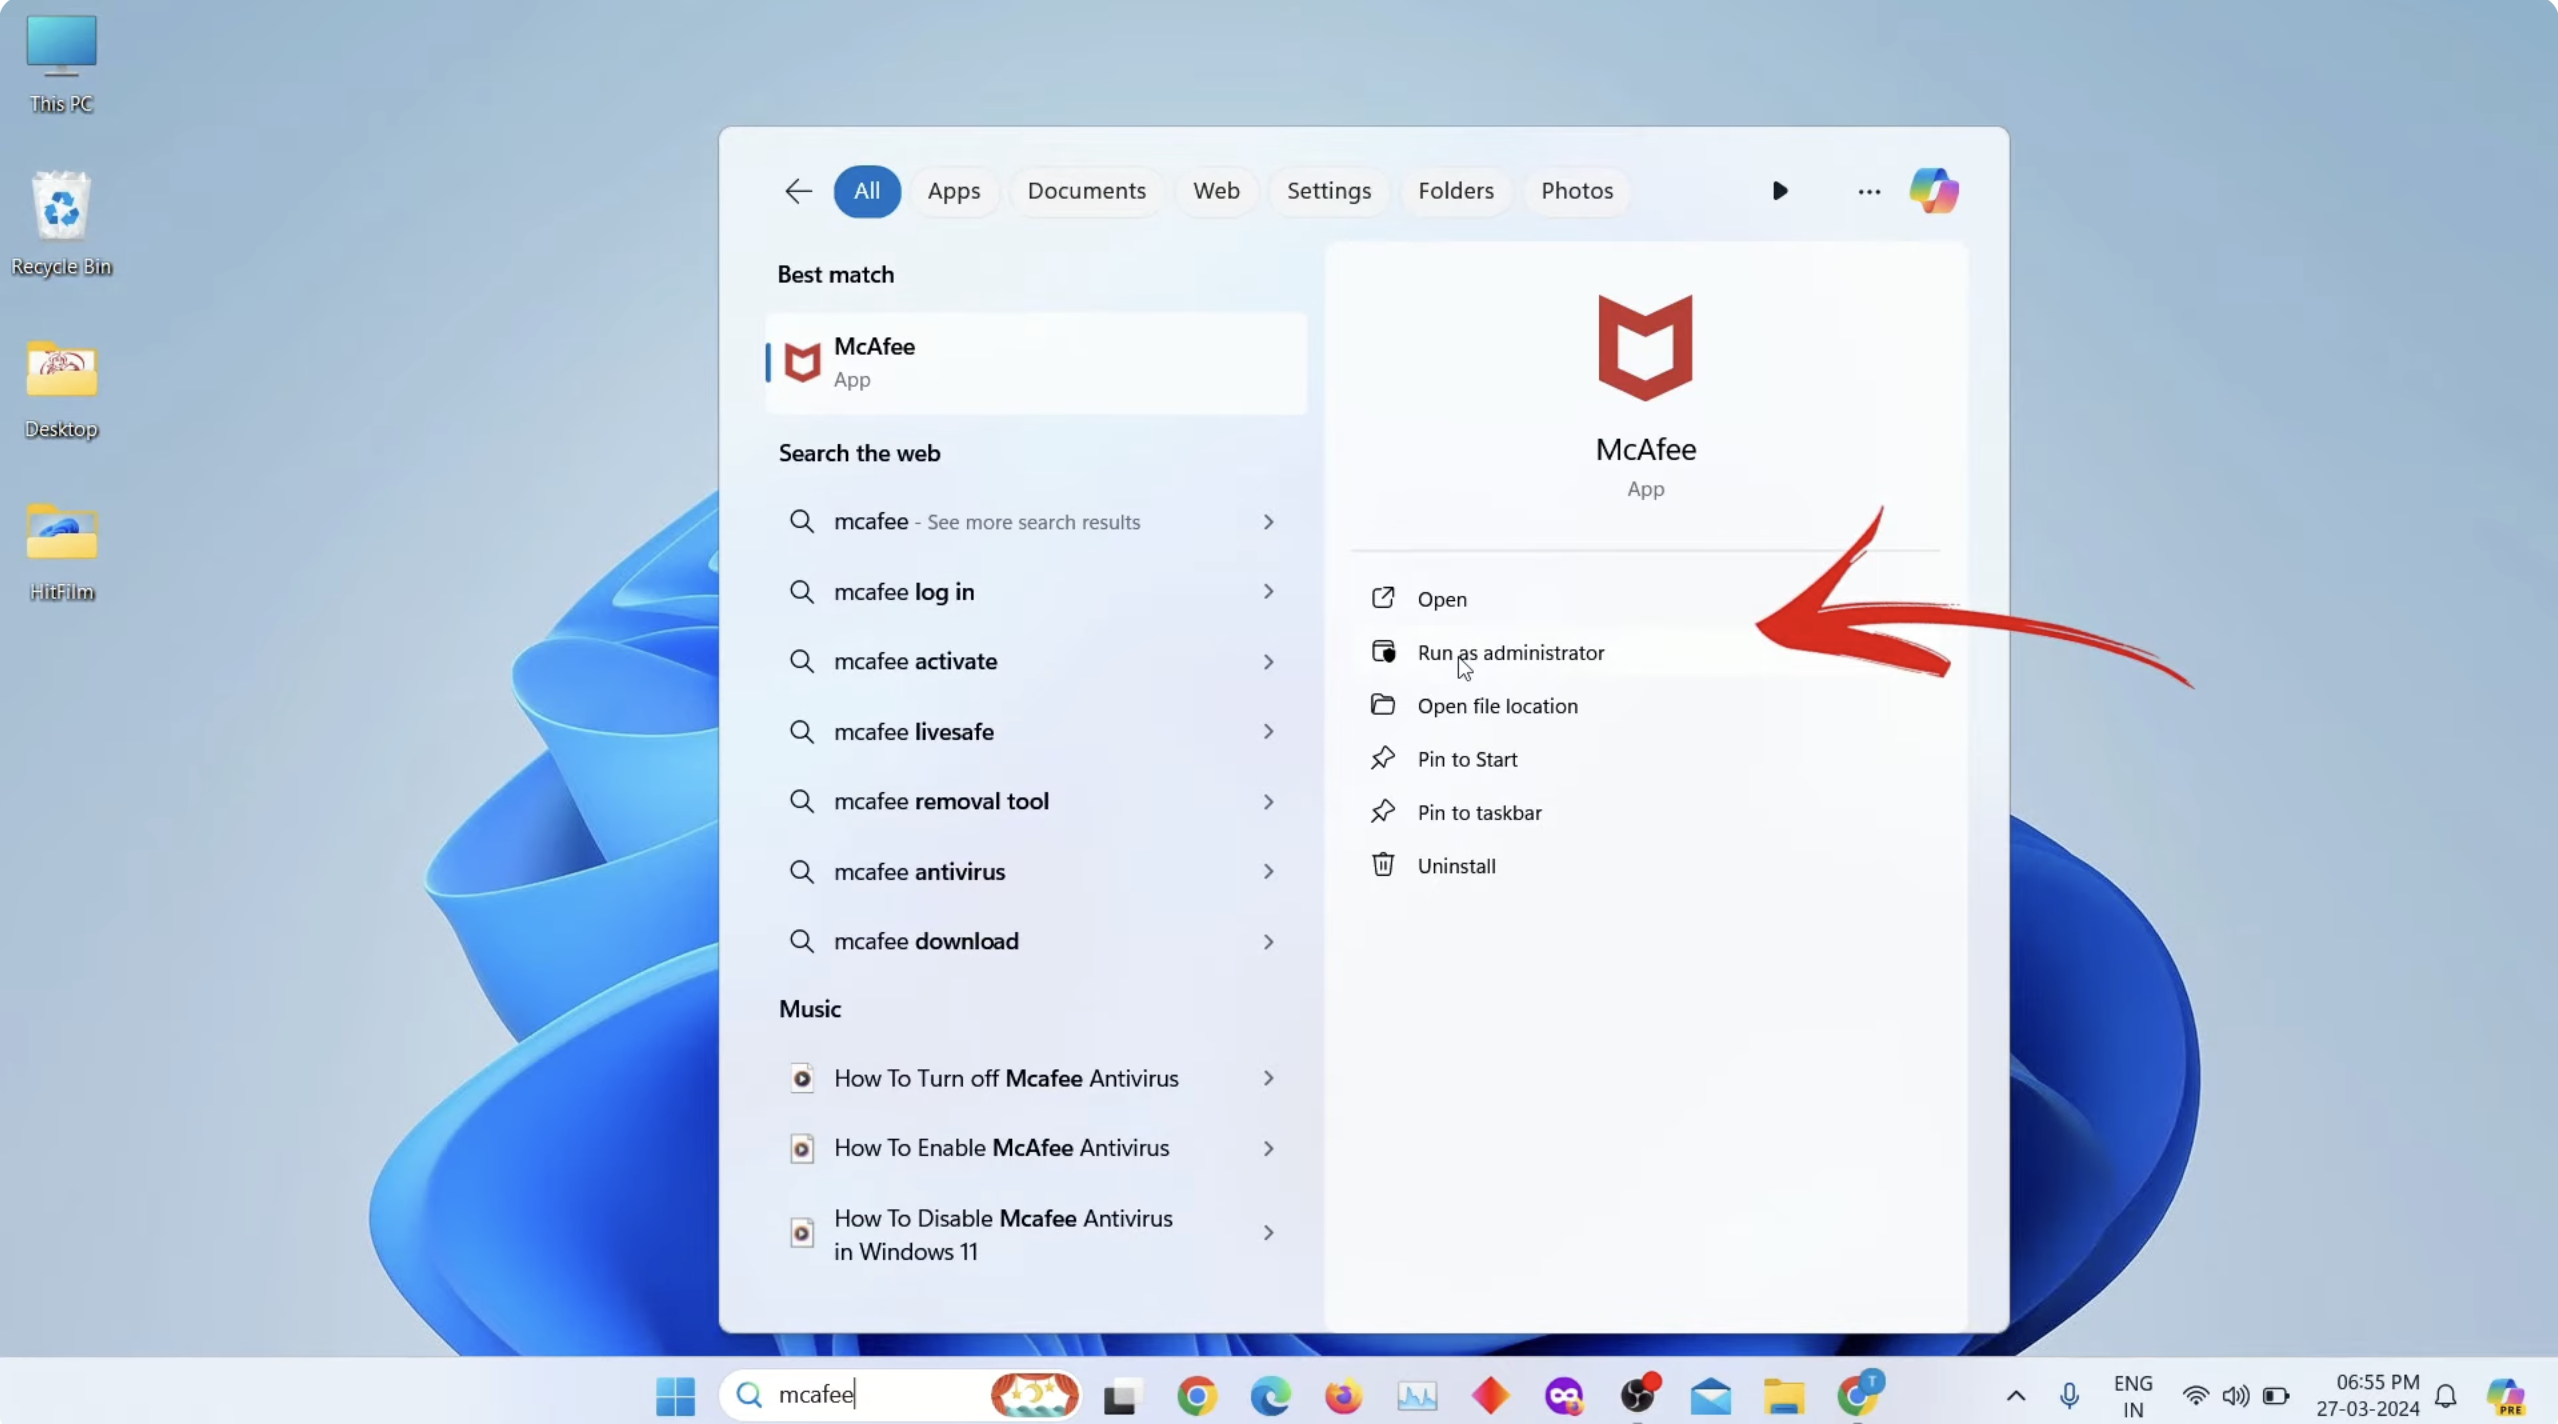Expand mcafee log in suggestion arrow

[1267, 592]
